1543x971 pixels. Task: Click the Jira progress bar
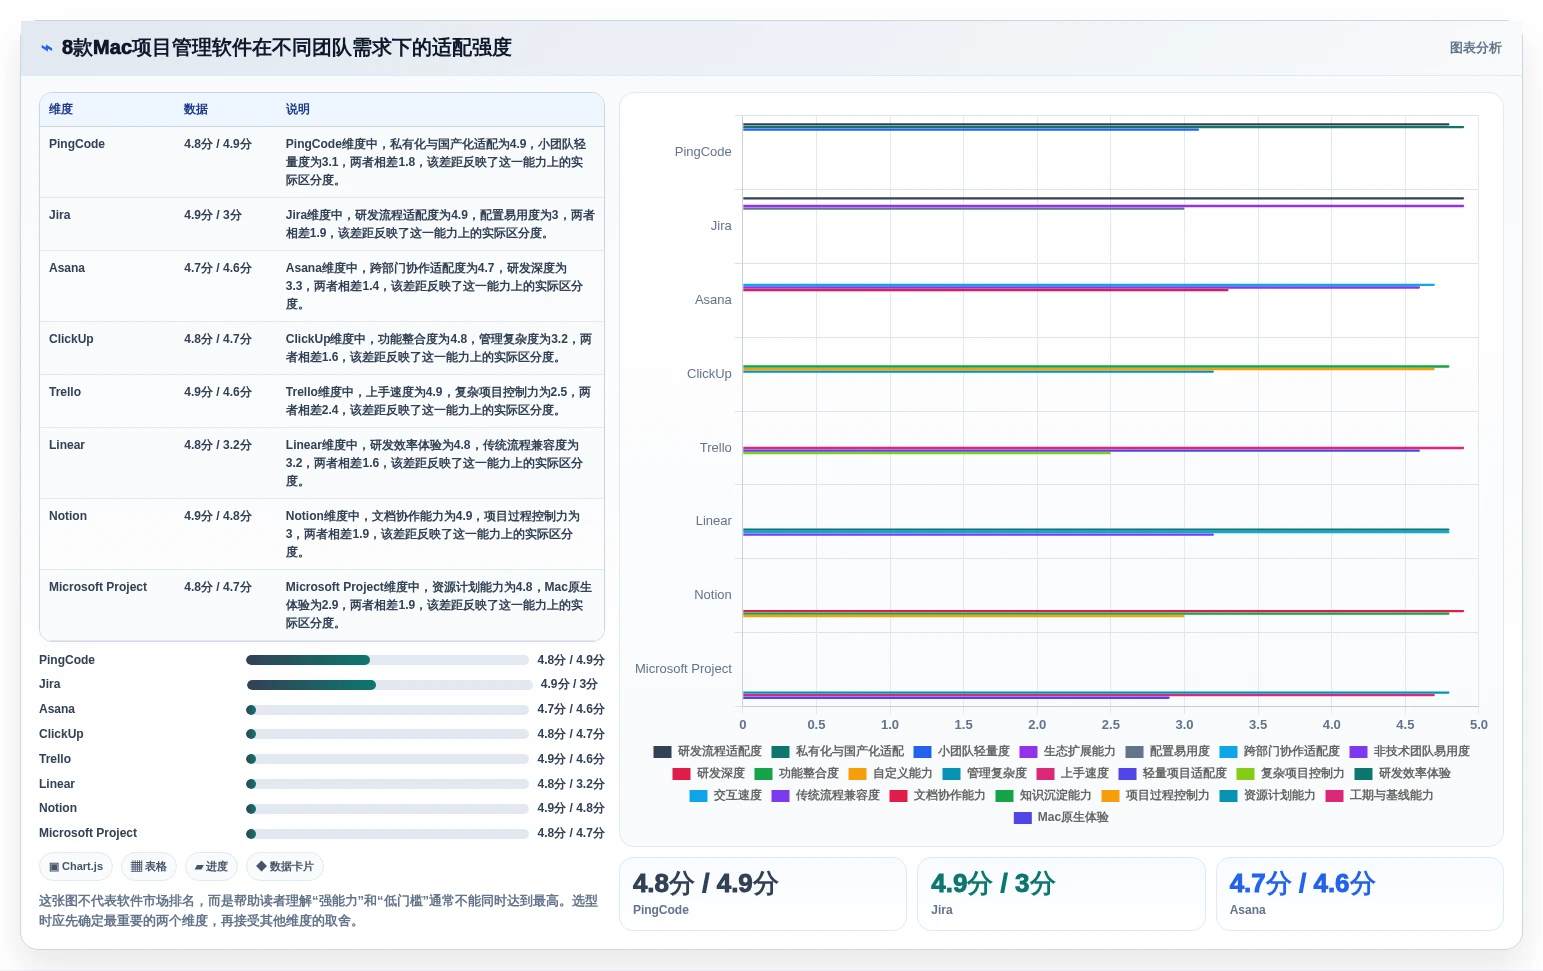[x=390, y=685]
